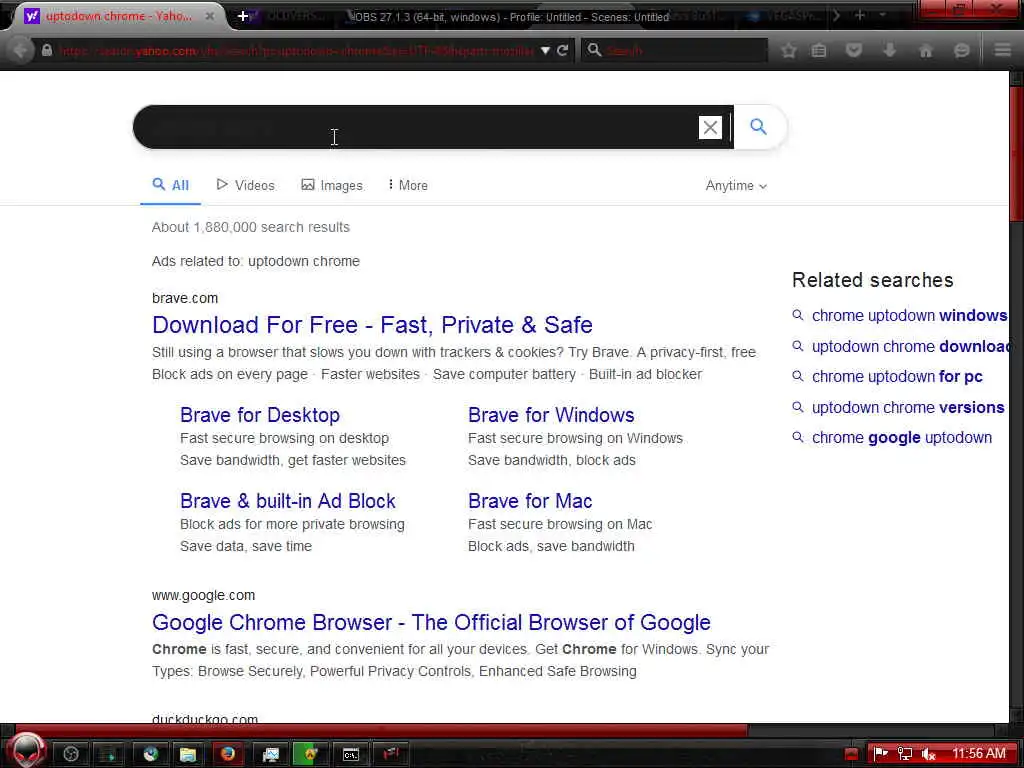Open the round dark taskbar icon beside Start

(71, 754)
